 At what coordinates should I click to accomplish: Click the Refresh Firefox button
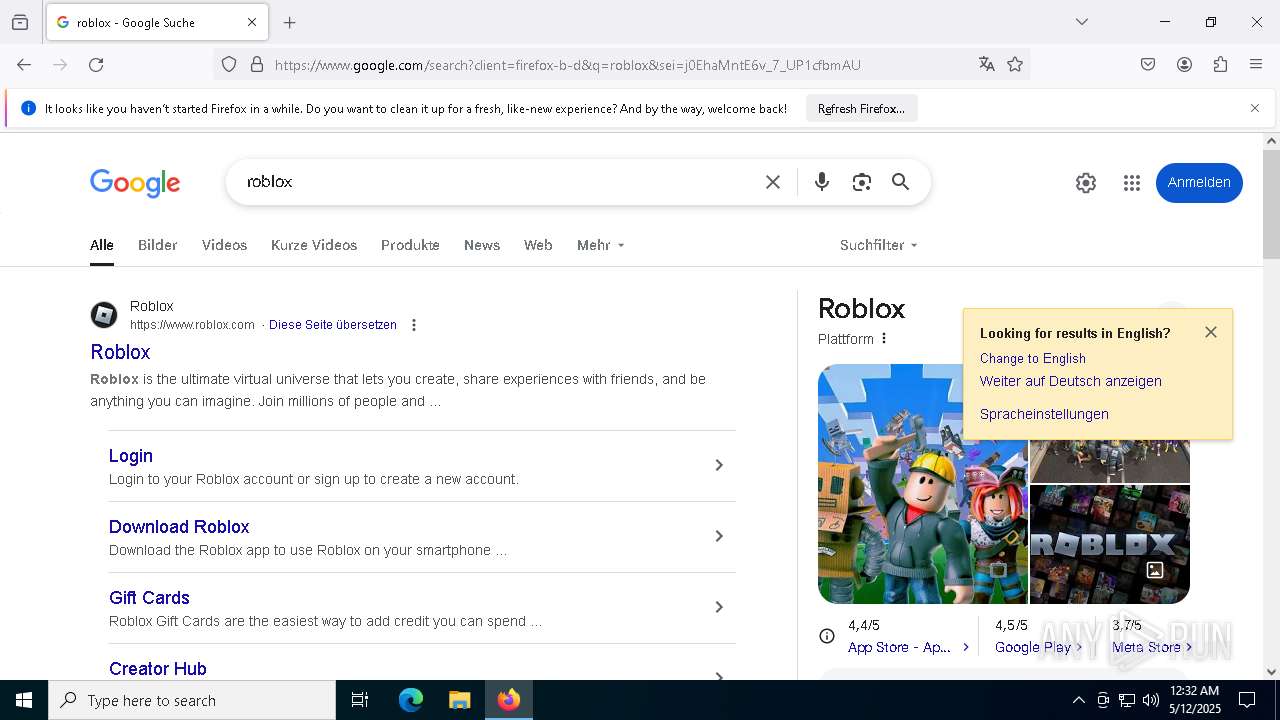pyautogui.click(x=861, y=108)
